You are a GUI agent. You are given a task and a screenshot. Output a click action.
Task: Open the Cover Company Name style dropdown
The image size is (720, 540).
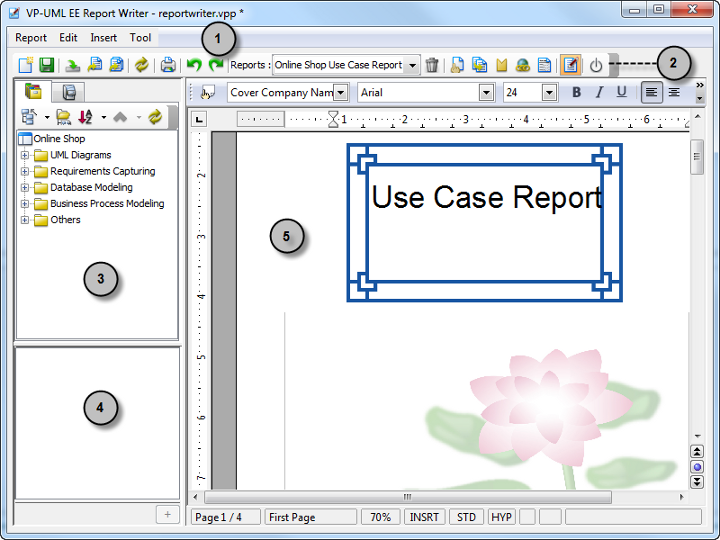[x=341, y=93]
